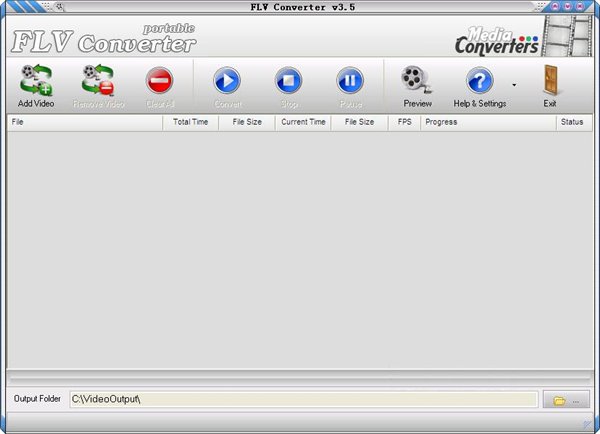Start conversion with the Convert button

tap(227, 80)
